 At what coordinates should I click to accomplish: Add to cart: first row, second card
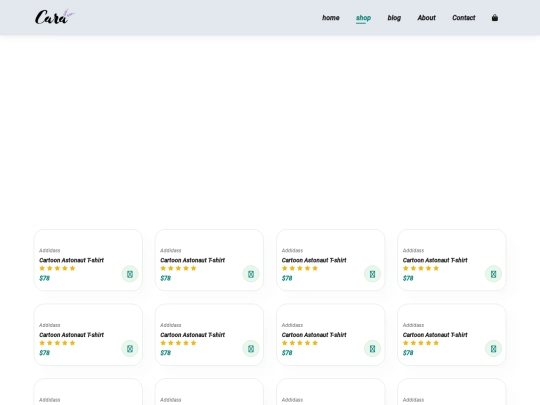point(251,274)
